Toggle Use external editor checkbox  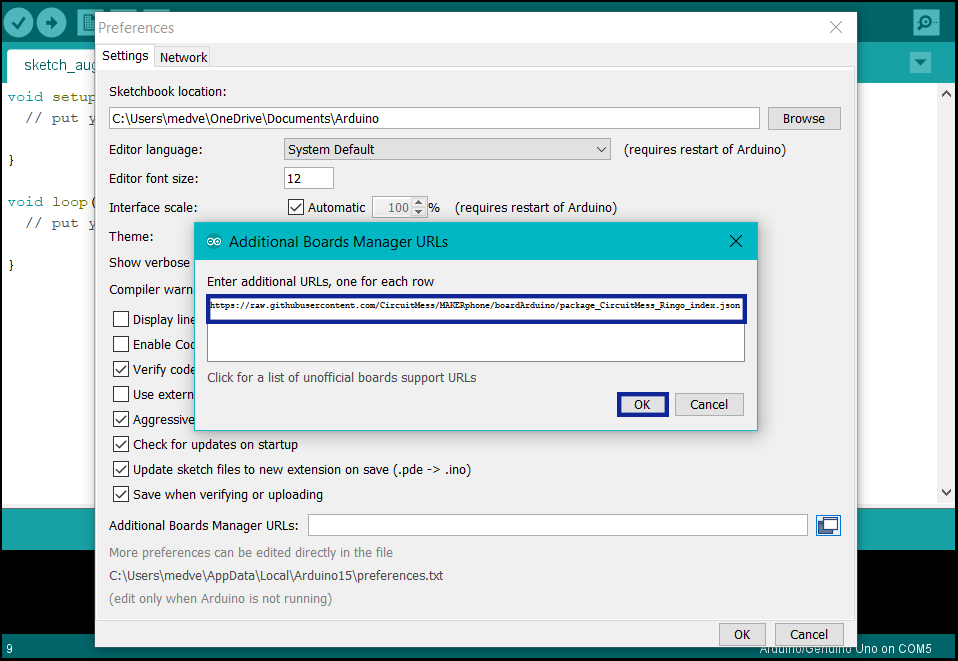(121, 395)
